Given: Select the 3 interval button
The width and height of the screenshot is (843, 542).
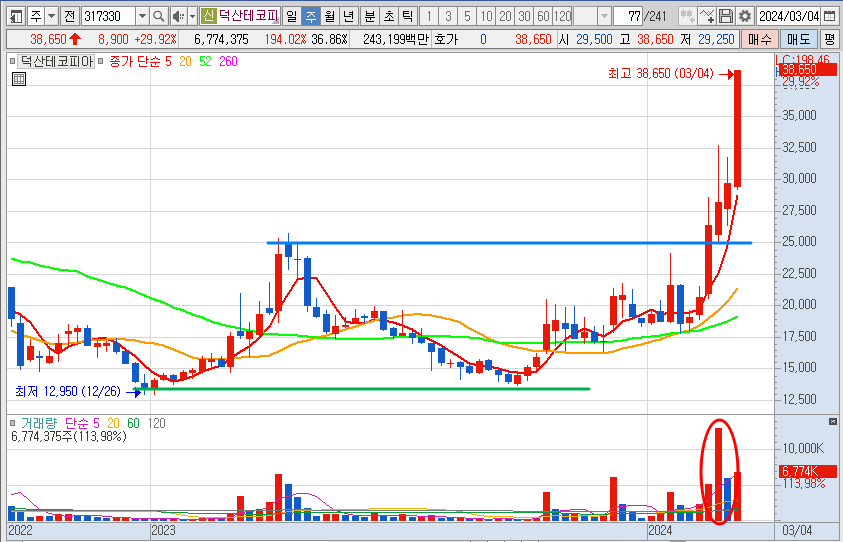Looking at the screenshot, I should click(448, 17).
